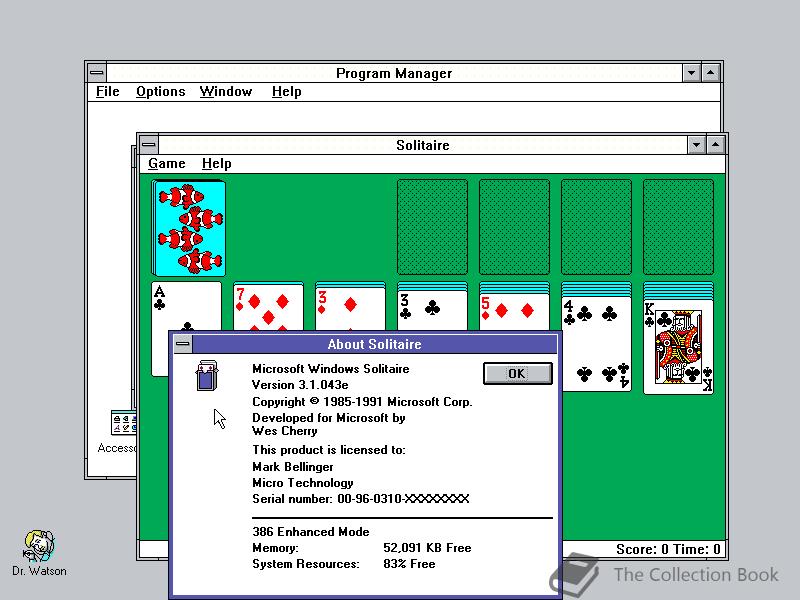Click the "52,091 KB Free" memory value
Viewport: 800px width, 600px height.
click(427, 548)
